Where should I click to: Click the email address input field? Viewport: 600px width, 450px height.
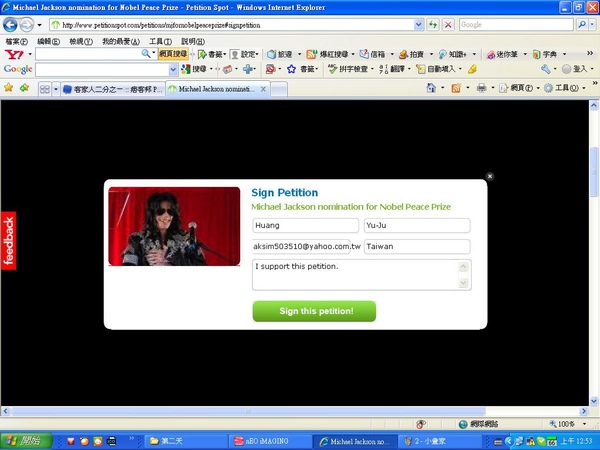point(302,246)
